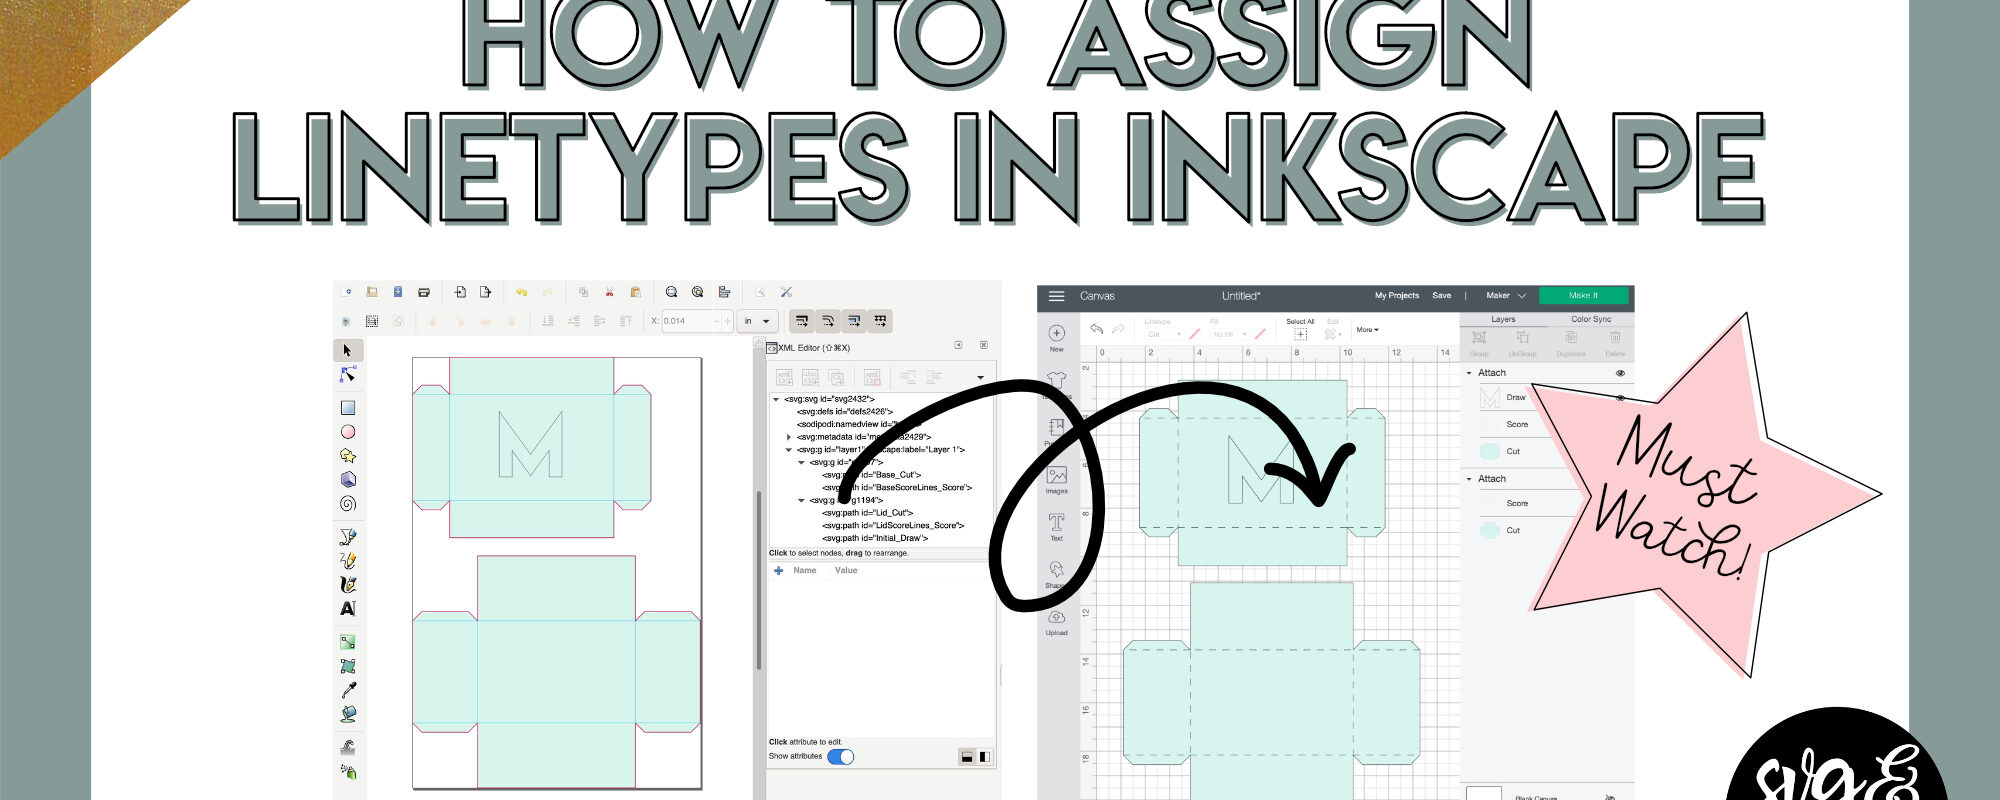Toggle move patterns affect button

click(880, 321)
